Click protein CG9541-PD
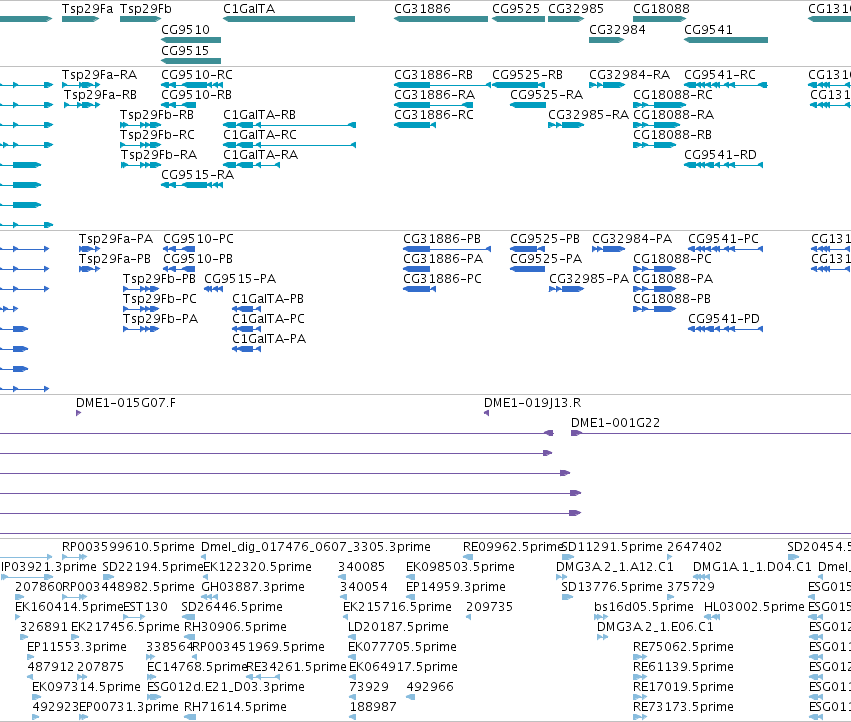 (726, 329)
